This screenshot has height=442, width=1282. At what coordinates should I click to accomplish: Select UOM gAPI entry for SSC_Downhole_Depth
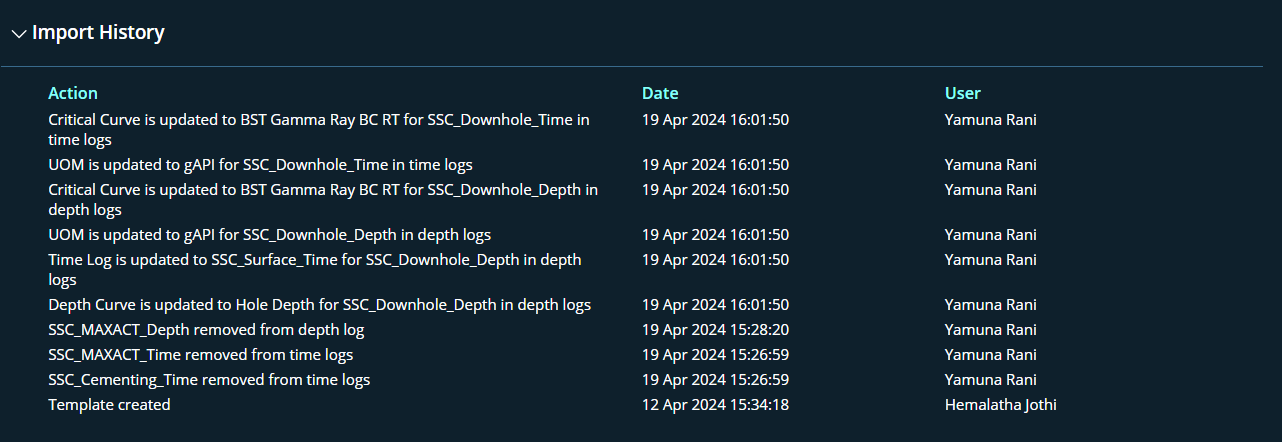click(269, 235)
